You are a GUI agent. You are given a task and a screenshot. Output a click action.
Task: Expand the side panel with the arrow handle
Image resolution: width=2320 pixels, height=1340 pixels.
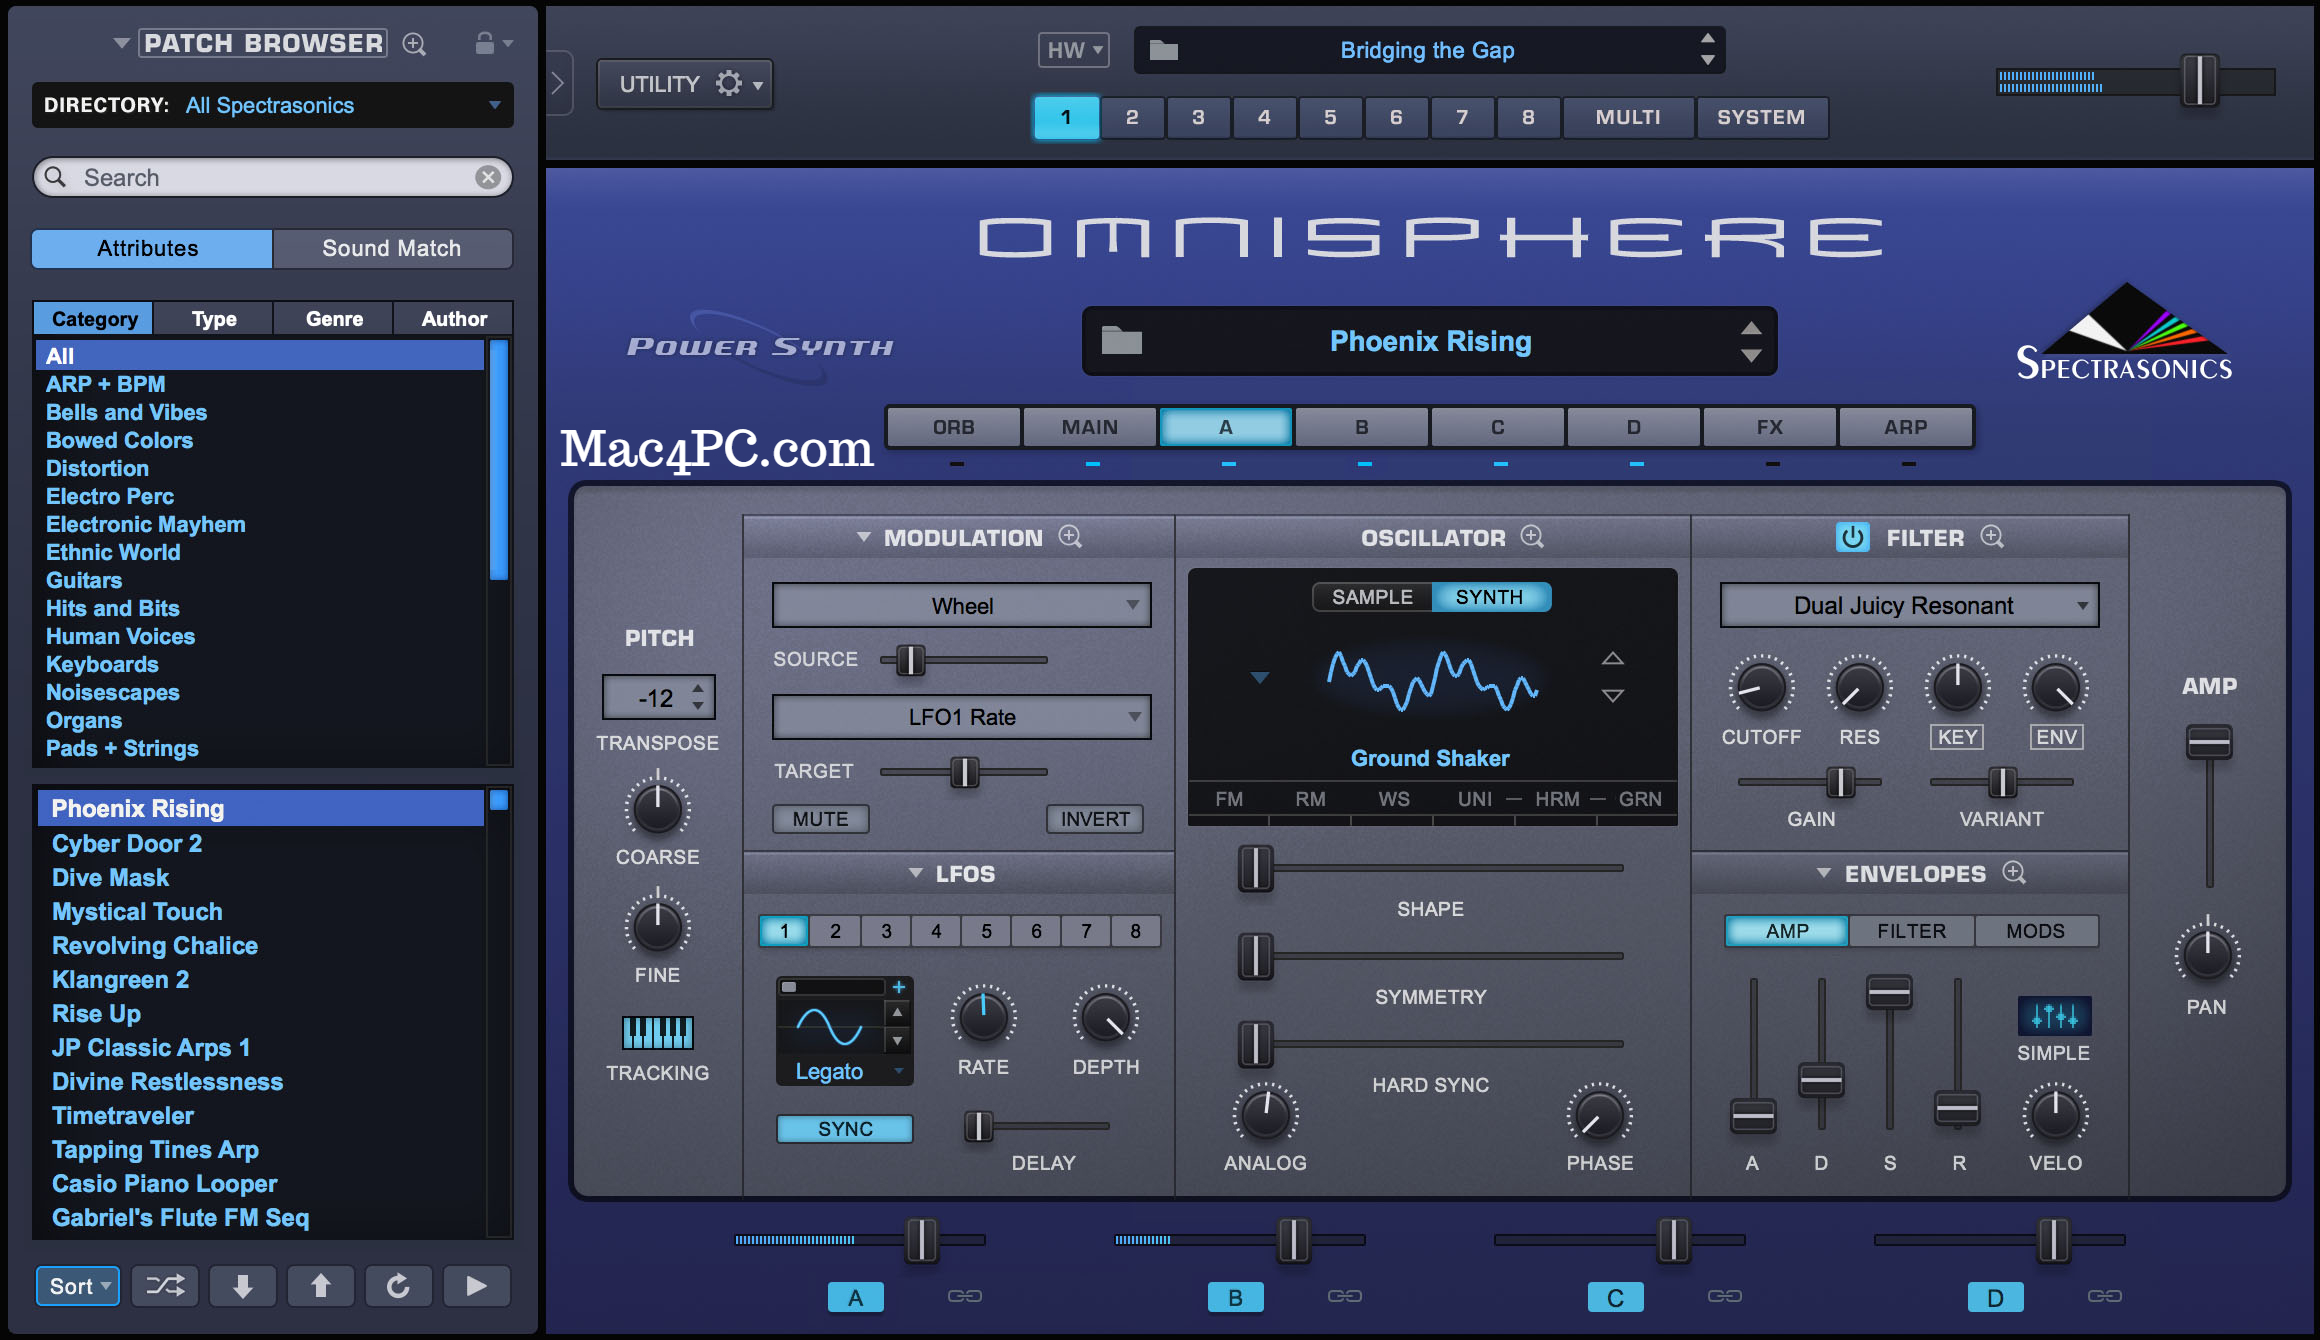pos(558,83)
